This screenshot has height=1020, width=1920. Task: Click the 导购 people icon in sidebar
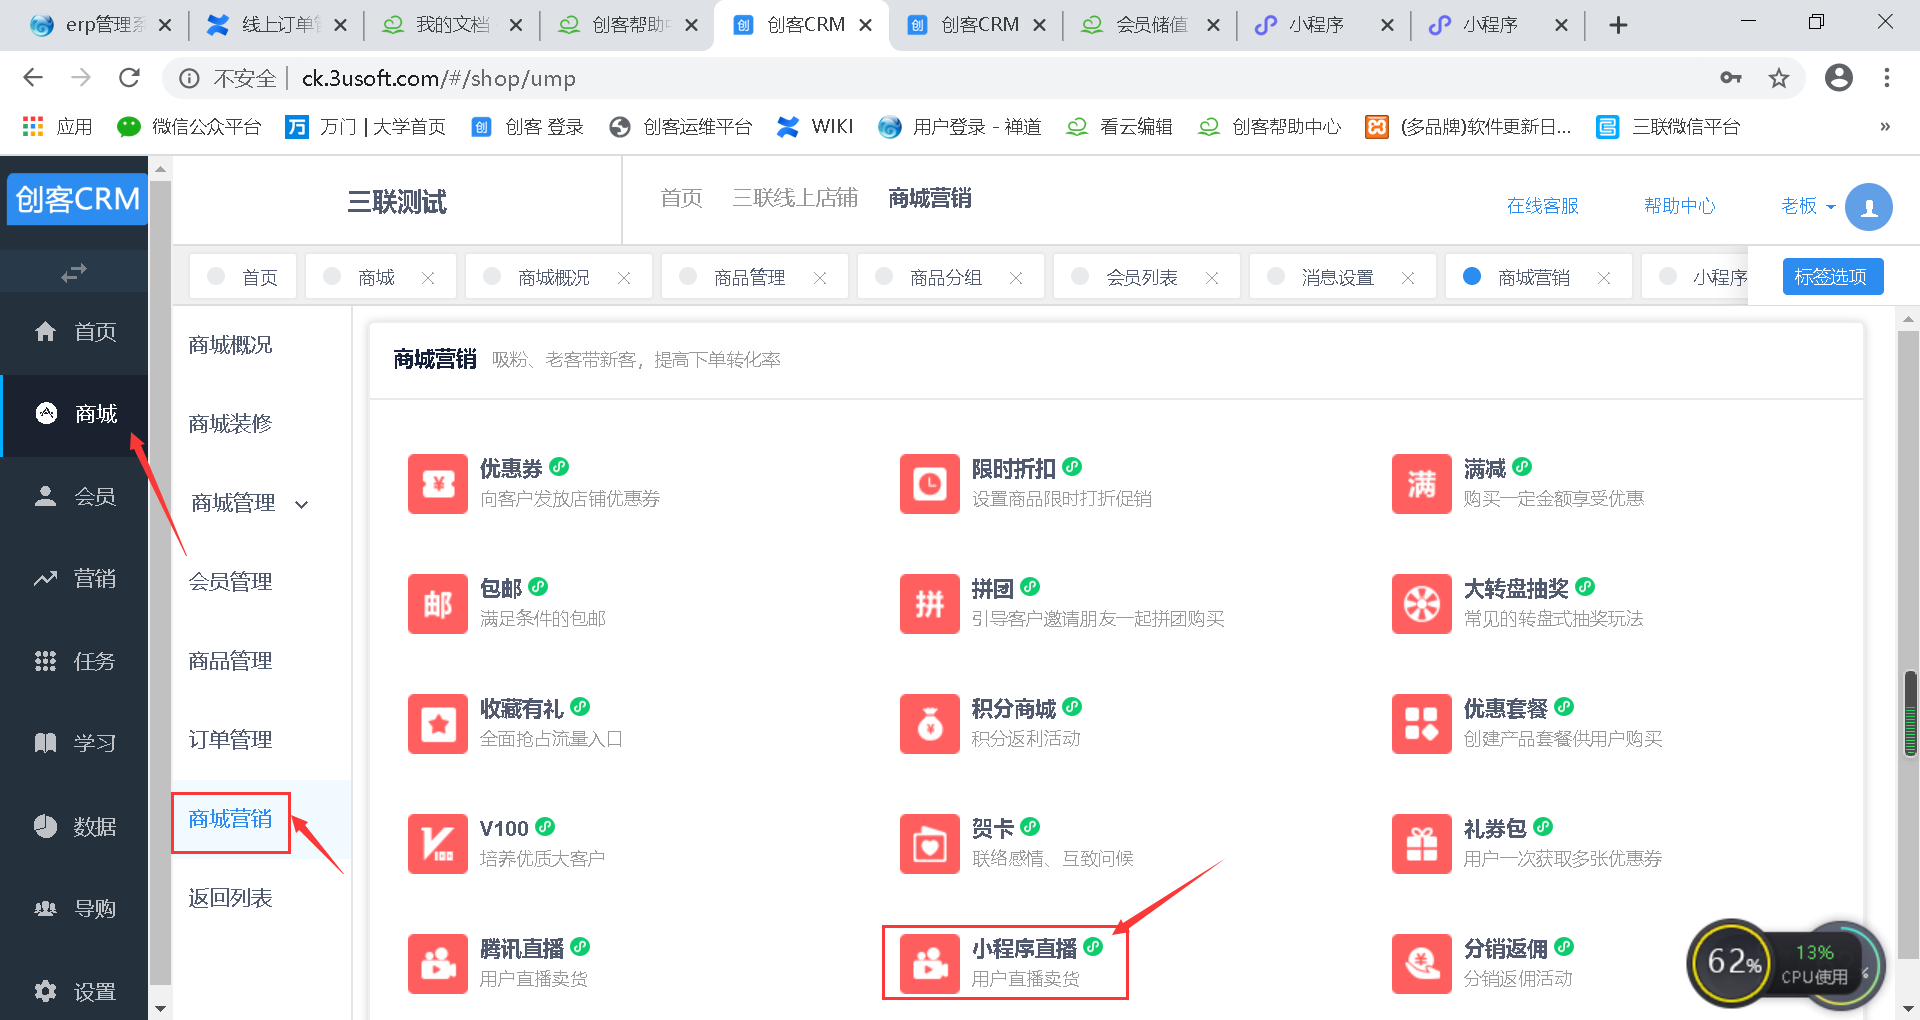click(45, 908)
